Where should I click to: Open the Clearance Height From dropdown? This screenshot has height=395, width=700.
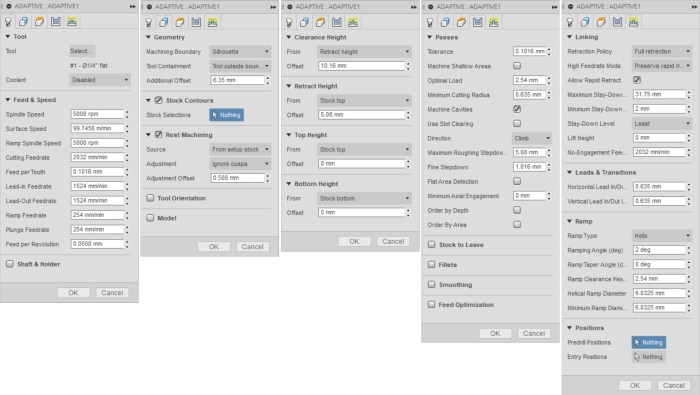[x=364, y=52]
